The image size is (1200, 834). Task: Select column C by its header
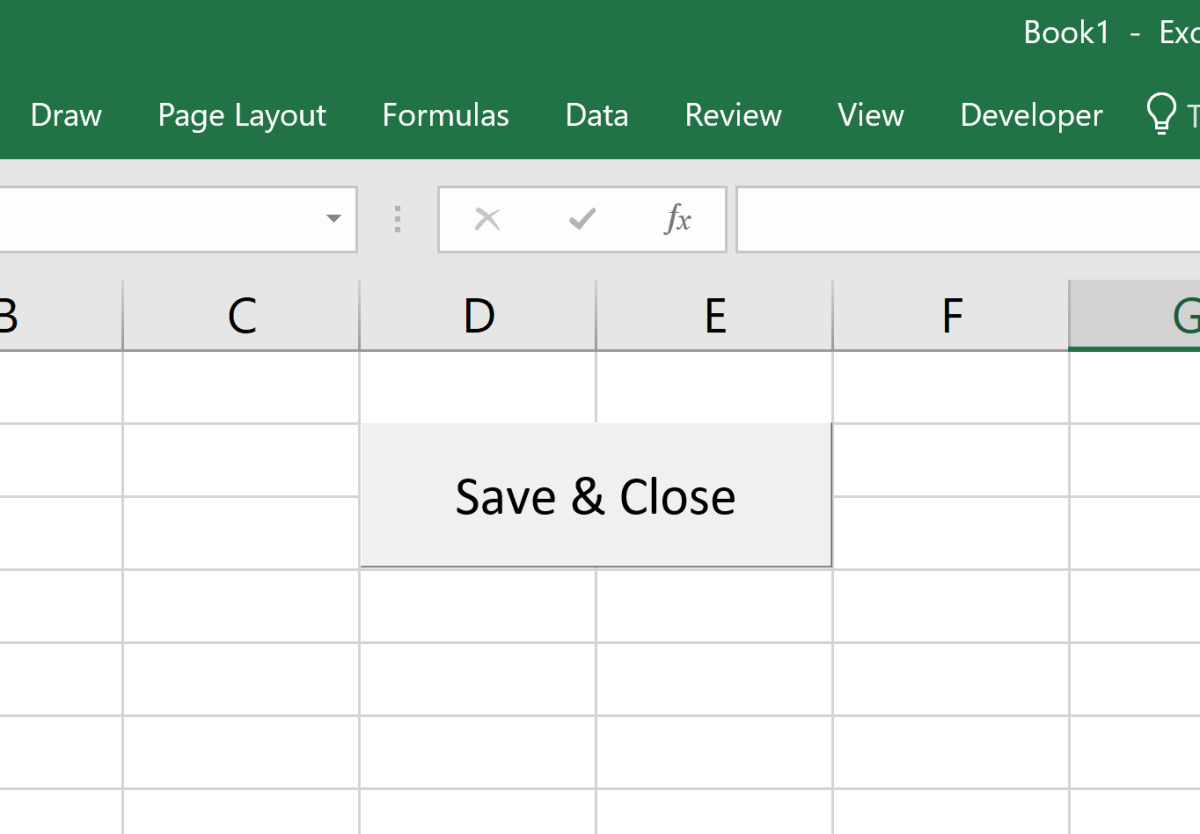(240, 314)
